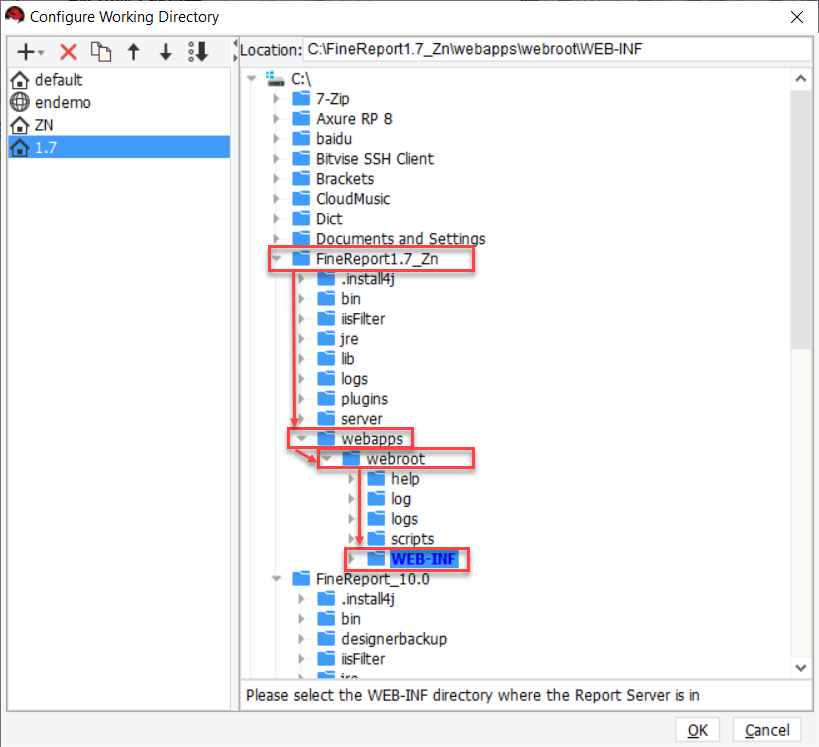Click the vertical scrollbar thumb
The width and height of the screenshot is (819, 747).
[x=801, y=219]
